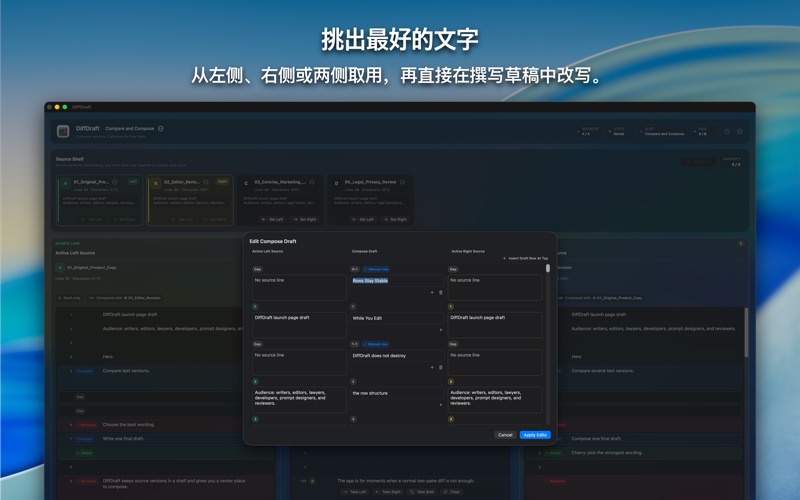Click left lane line "Choose the best wording."

128,424
